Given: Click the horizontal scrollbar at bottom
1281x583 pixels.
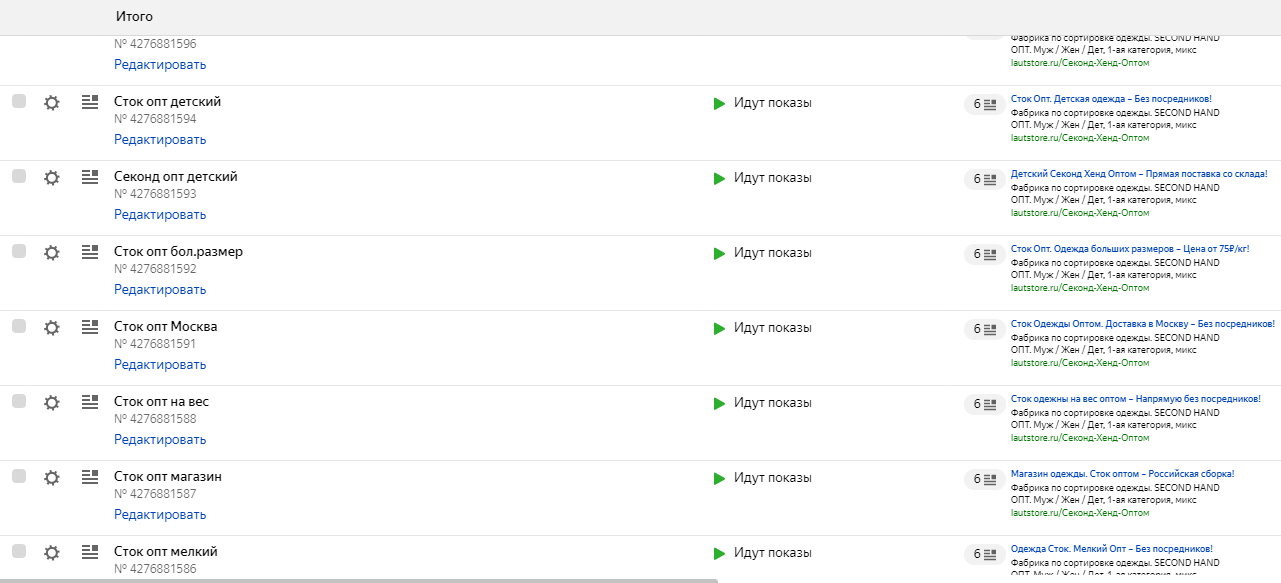Looking at the screenshot, I should (360, 579).
